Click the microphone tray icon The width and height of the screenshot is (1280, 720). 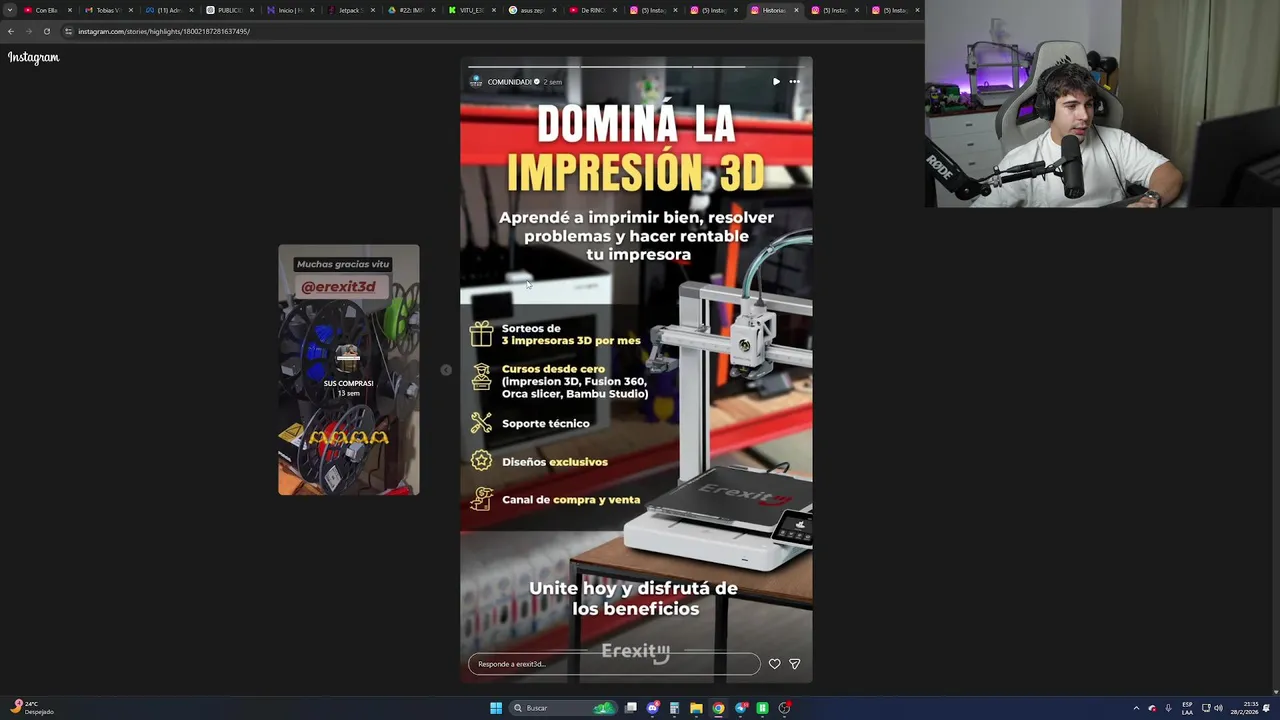[1168, 708]
